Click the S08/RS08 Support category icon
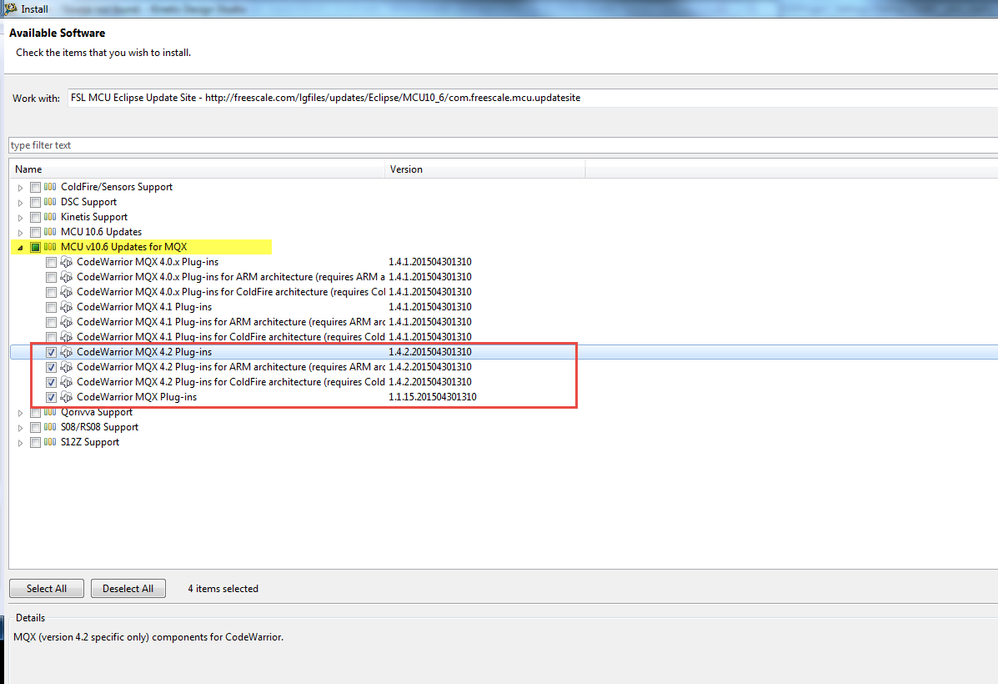998x684 pixels. (50, 427)
